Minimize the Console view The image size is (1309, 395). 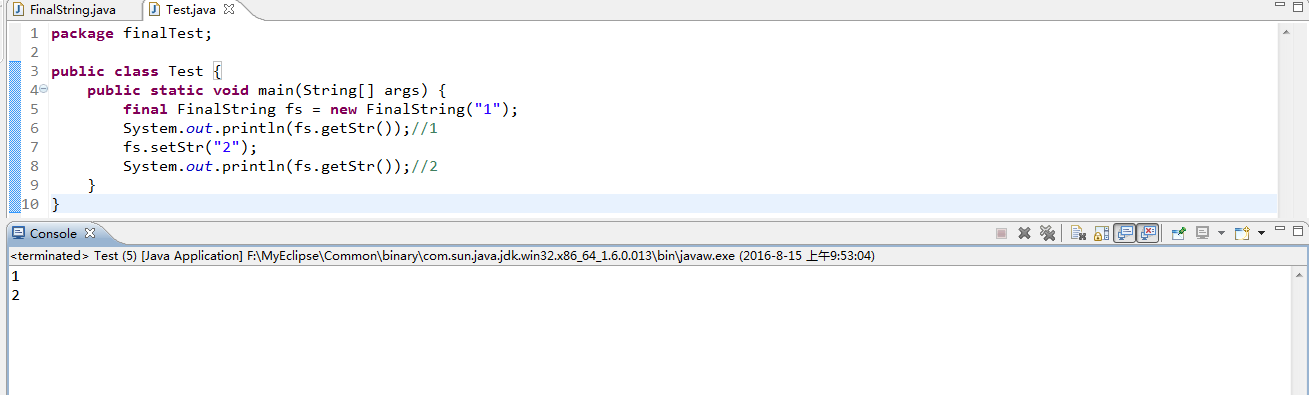(1279, 229)
